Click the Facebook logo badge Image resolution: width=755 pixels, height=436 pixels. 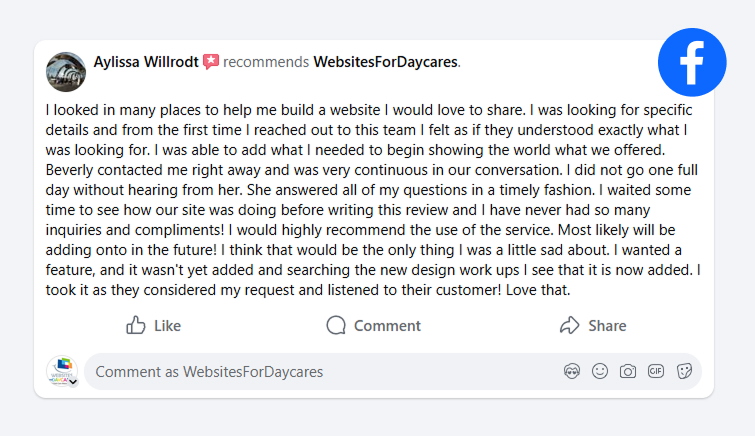click(x=691, y=62)
